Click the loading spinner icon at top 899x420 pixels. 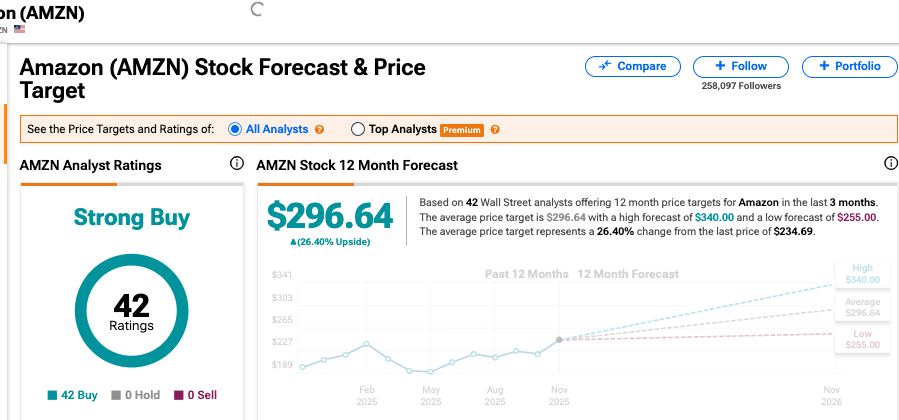coord(256,10)
